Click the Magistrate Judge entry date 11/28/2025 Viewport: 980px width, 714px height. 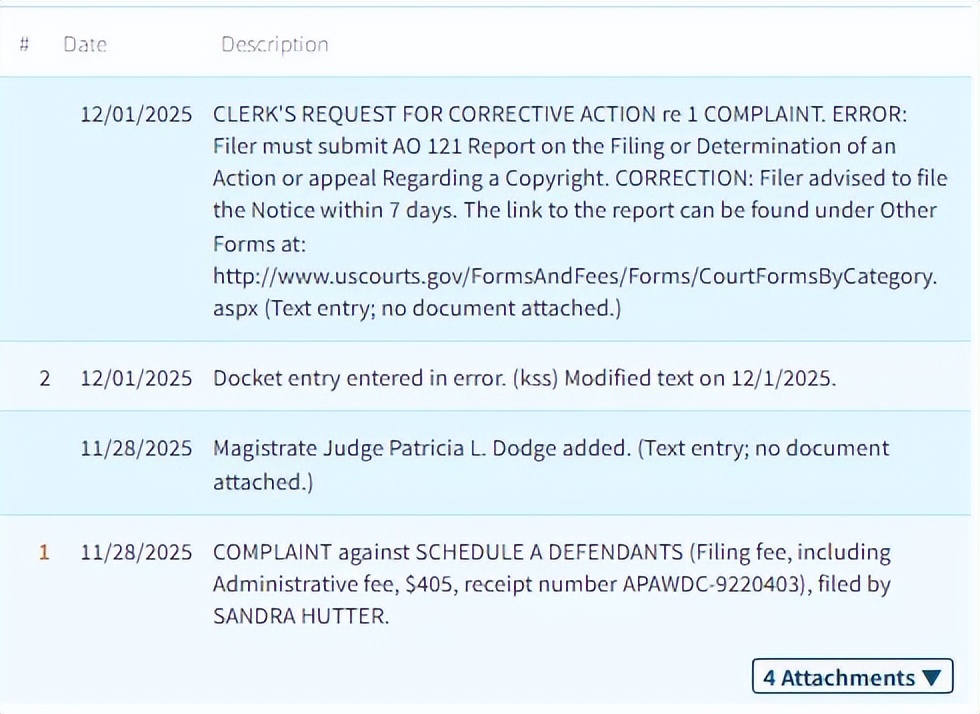pos(136,448)
